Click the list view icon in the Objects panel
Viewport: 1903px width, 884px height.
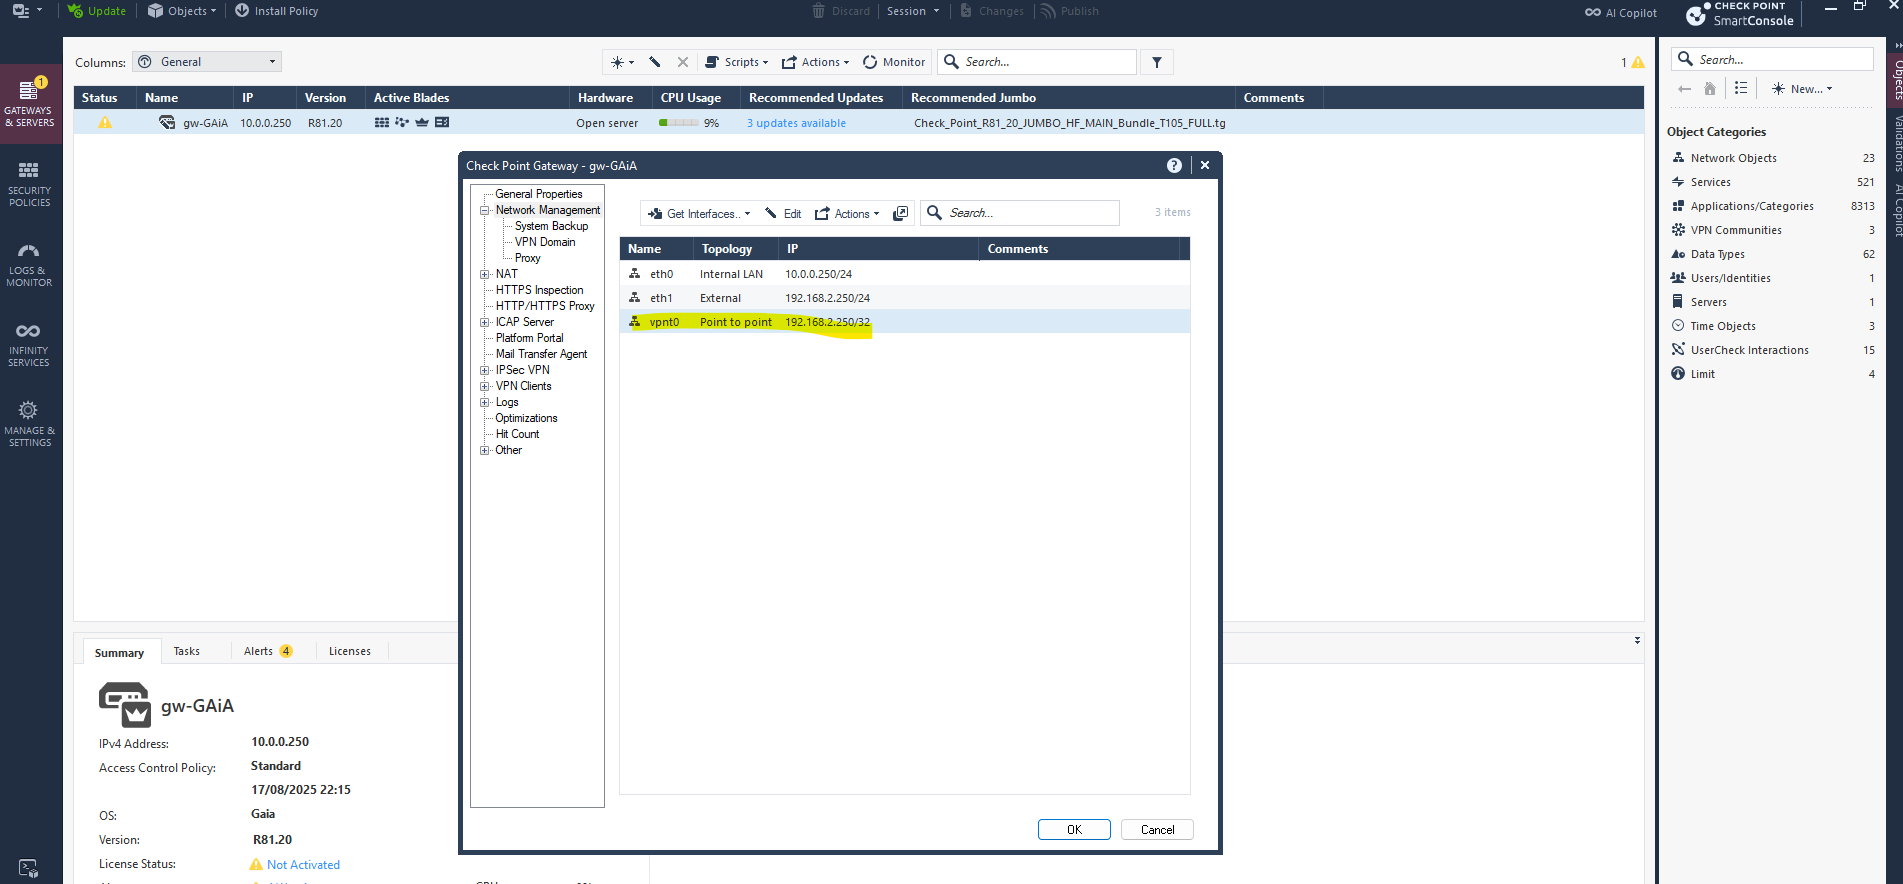point(1741,89)
